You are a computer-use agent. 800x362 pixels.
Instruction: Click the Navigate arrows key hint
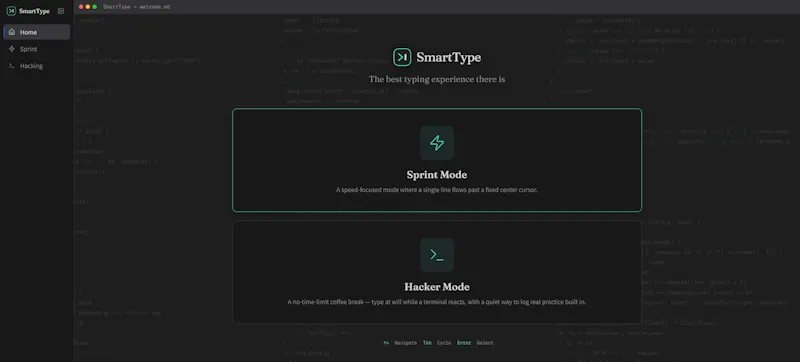399,343
